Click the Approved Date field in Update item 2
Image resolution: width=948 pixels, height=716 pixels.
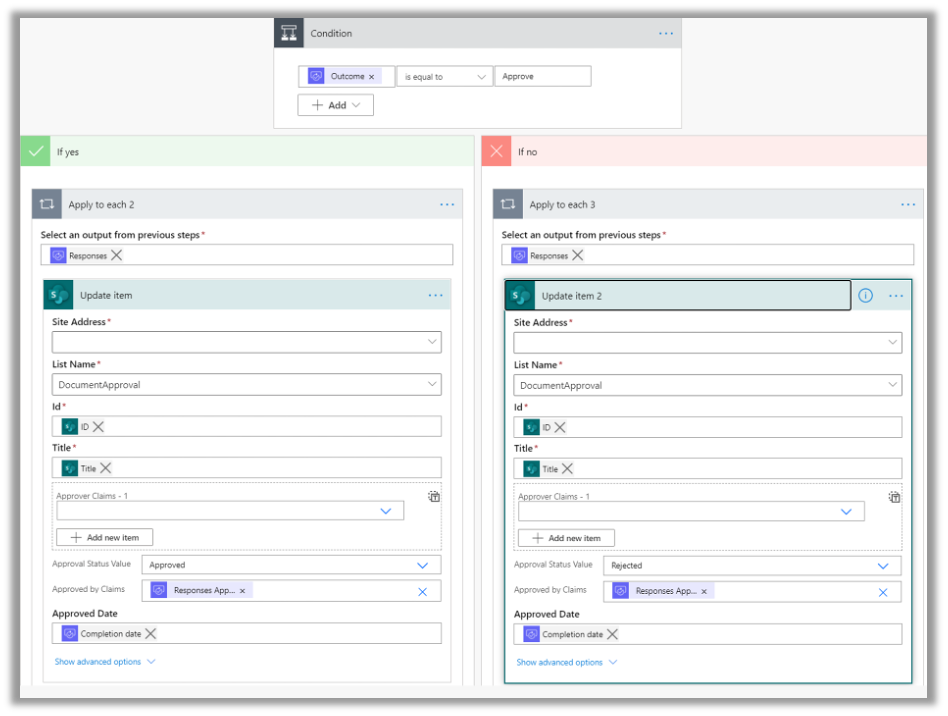click(708, 634)
